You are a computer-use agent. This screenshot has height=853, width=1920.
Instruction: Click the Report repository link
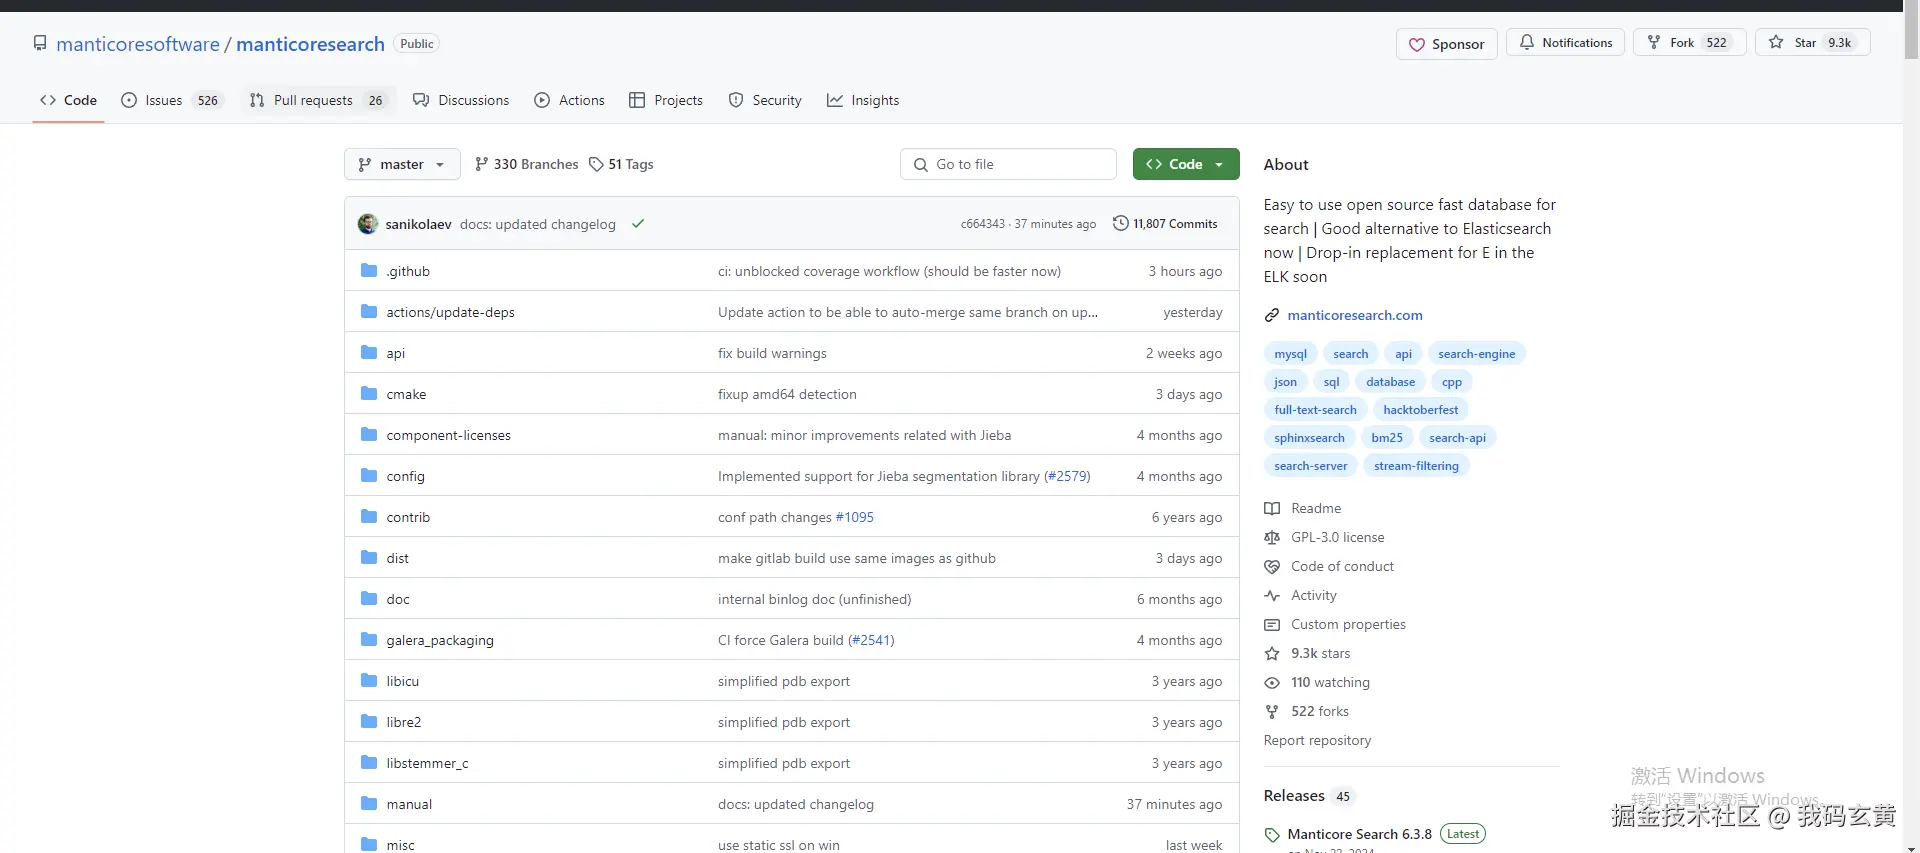(x=1317, y=740)
